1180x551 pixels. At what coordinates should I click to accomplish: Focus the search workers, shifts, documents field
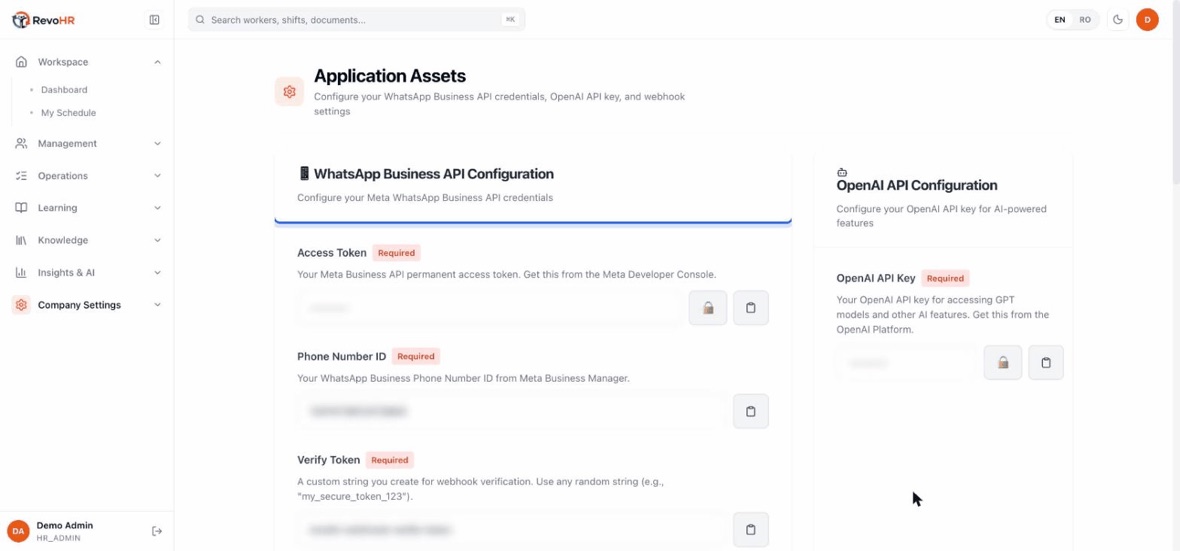[357, 20]
